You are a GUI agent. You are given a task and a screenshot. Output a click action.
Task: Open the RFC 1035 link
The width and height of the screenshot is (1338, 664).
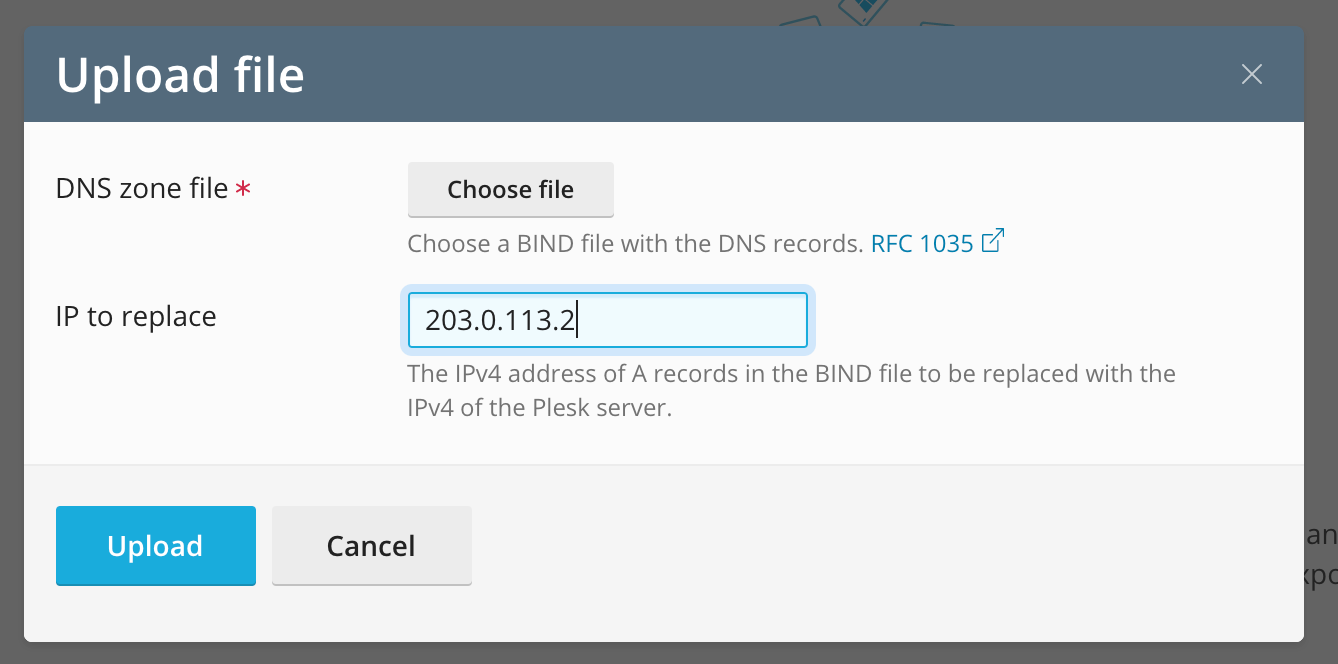click(x=922, y=244)
